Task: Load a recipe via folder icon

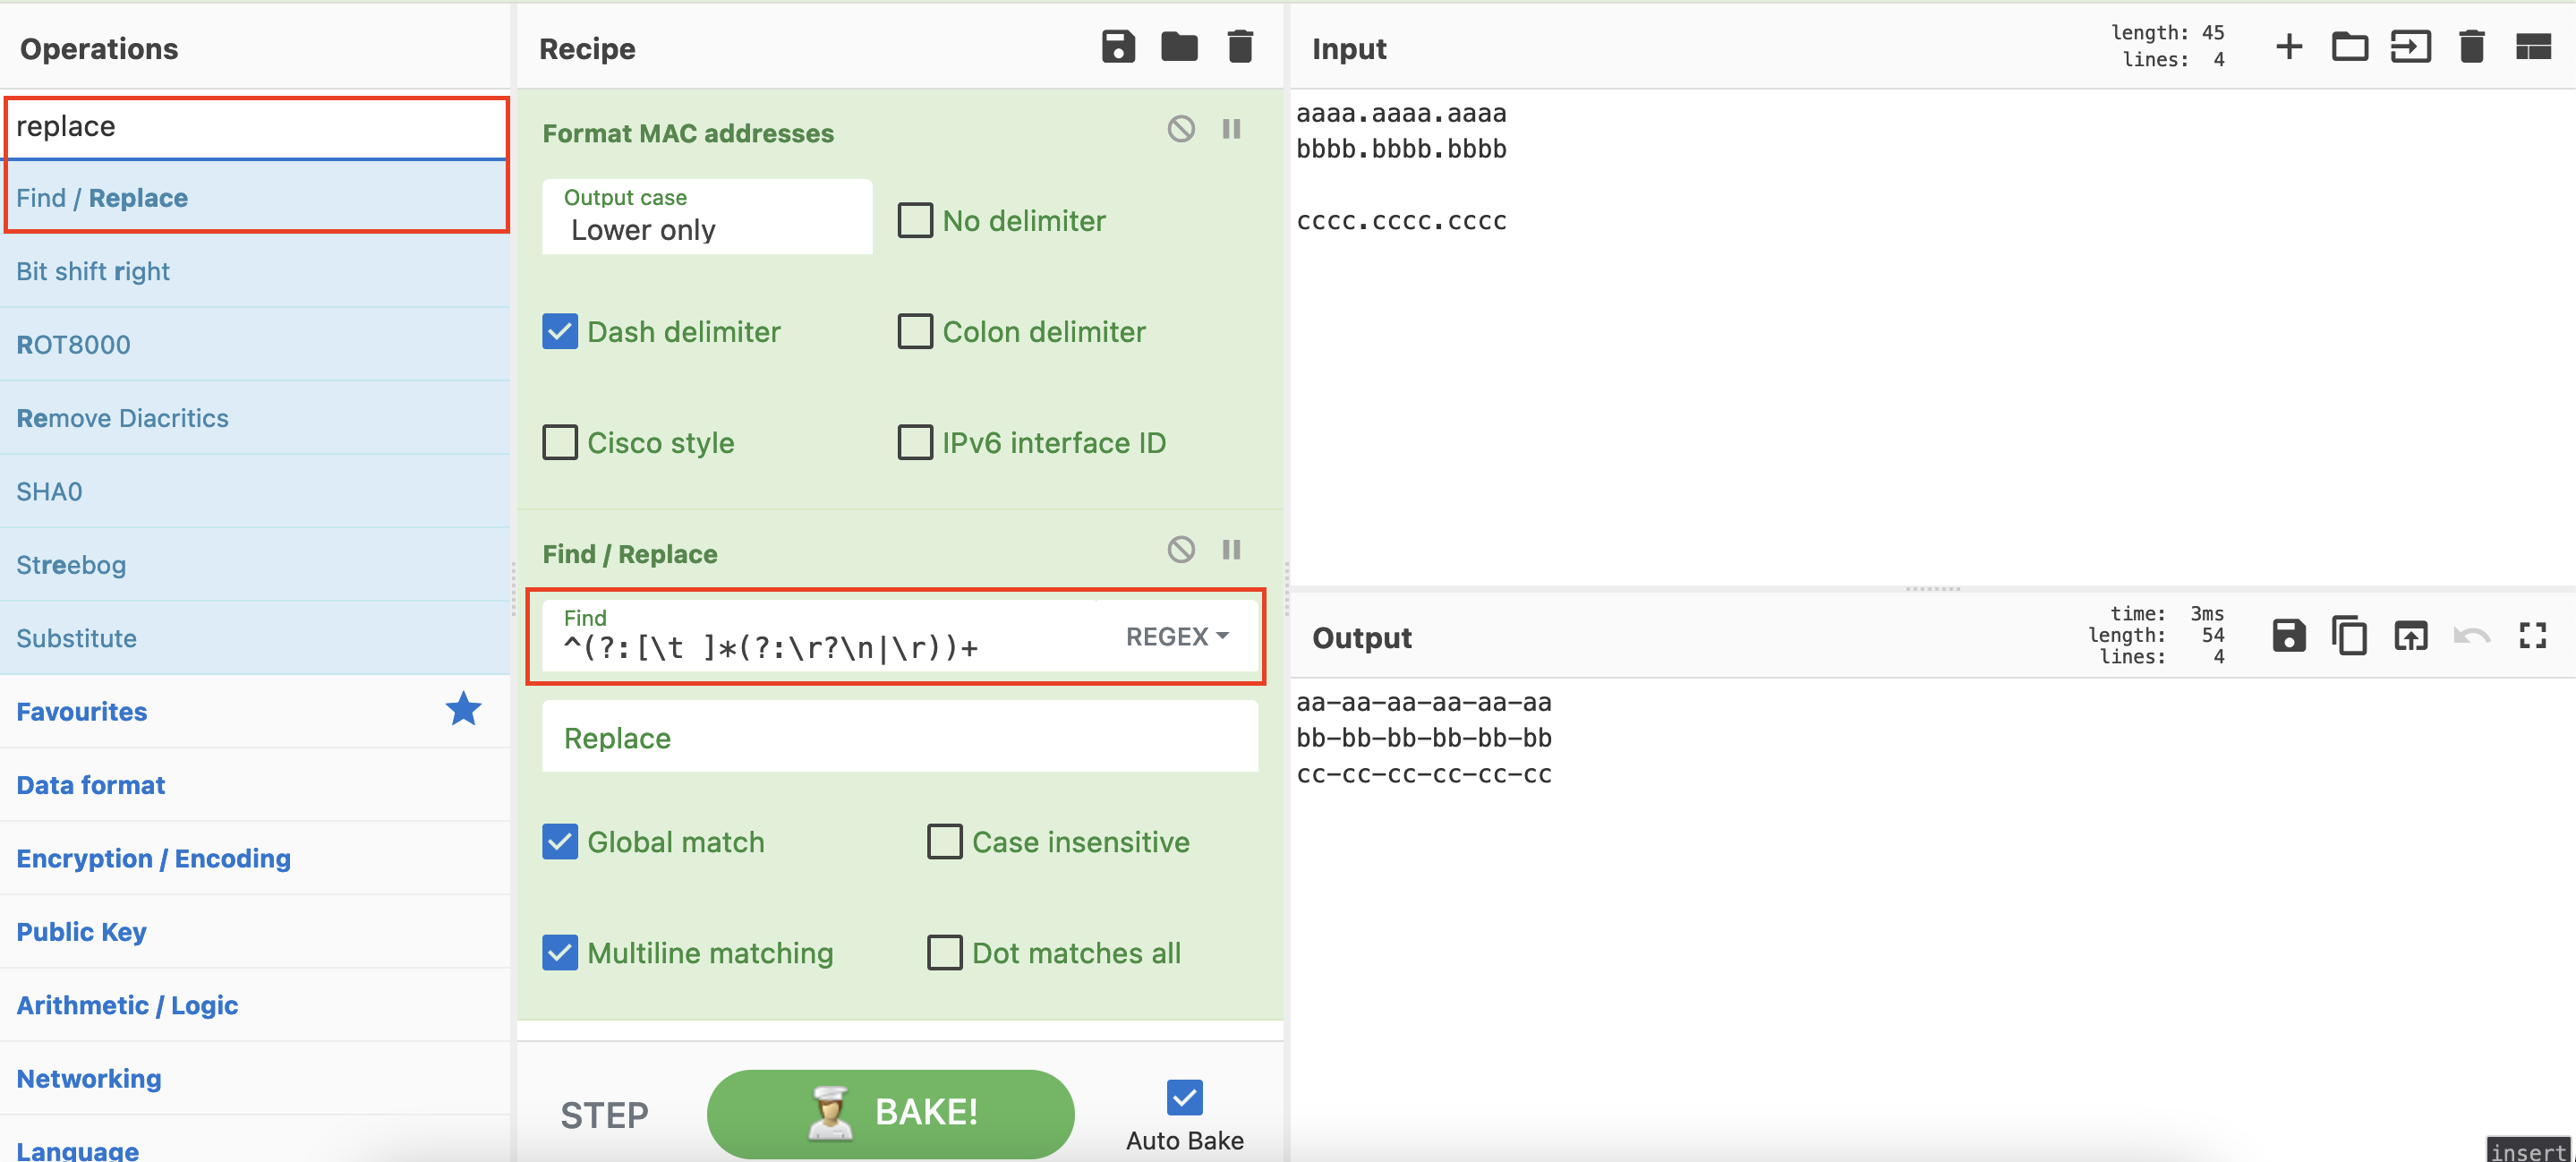Action: [1179, 47]
